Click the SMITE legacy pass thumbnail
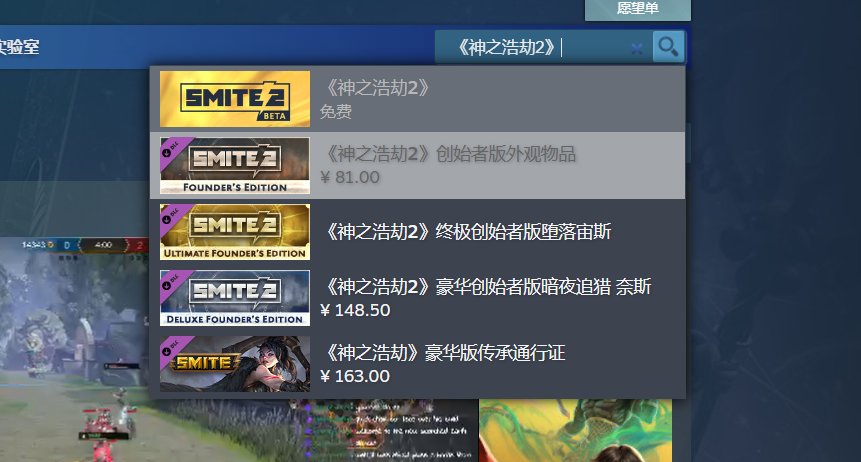The height and width of the screenshot is (462, 861). pyautogui.click(x=235, y=364)
